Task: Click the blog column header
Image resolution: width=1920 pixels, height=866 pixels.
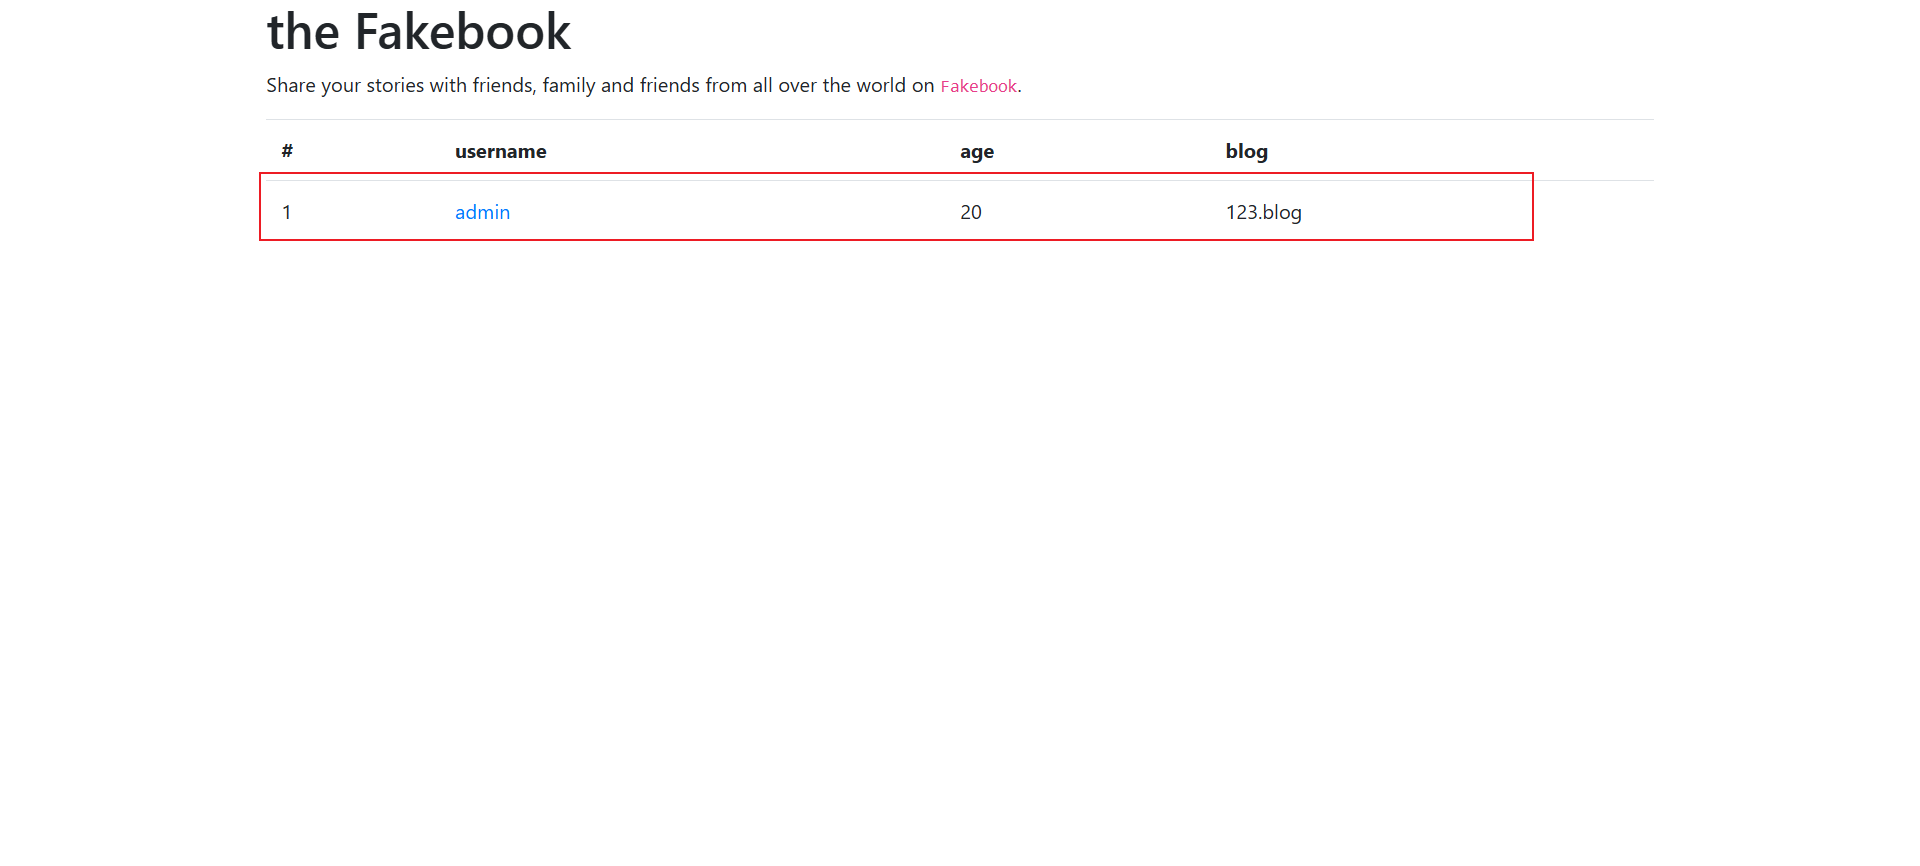Action: (x=1246, y=152)
